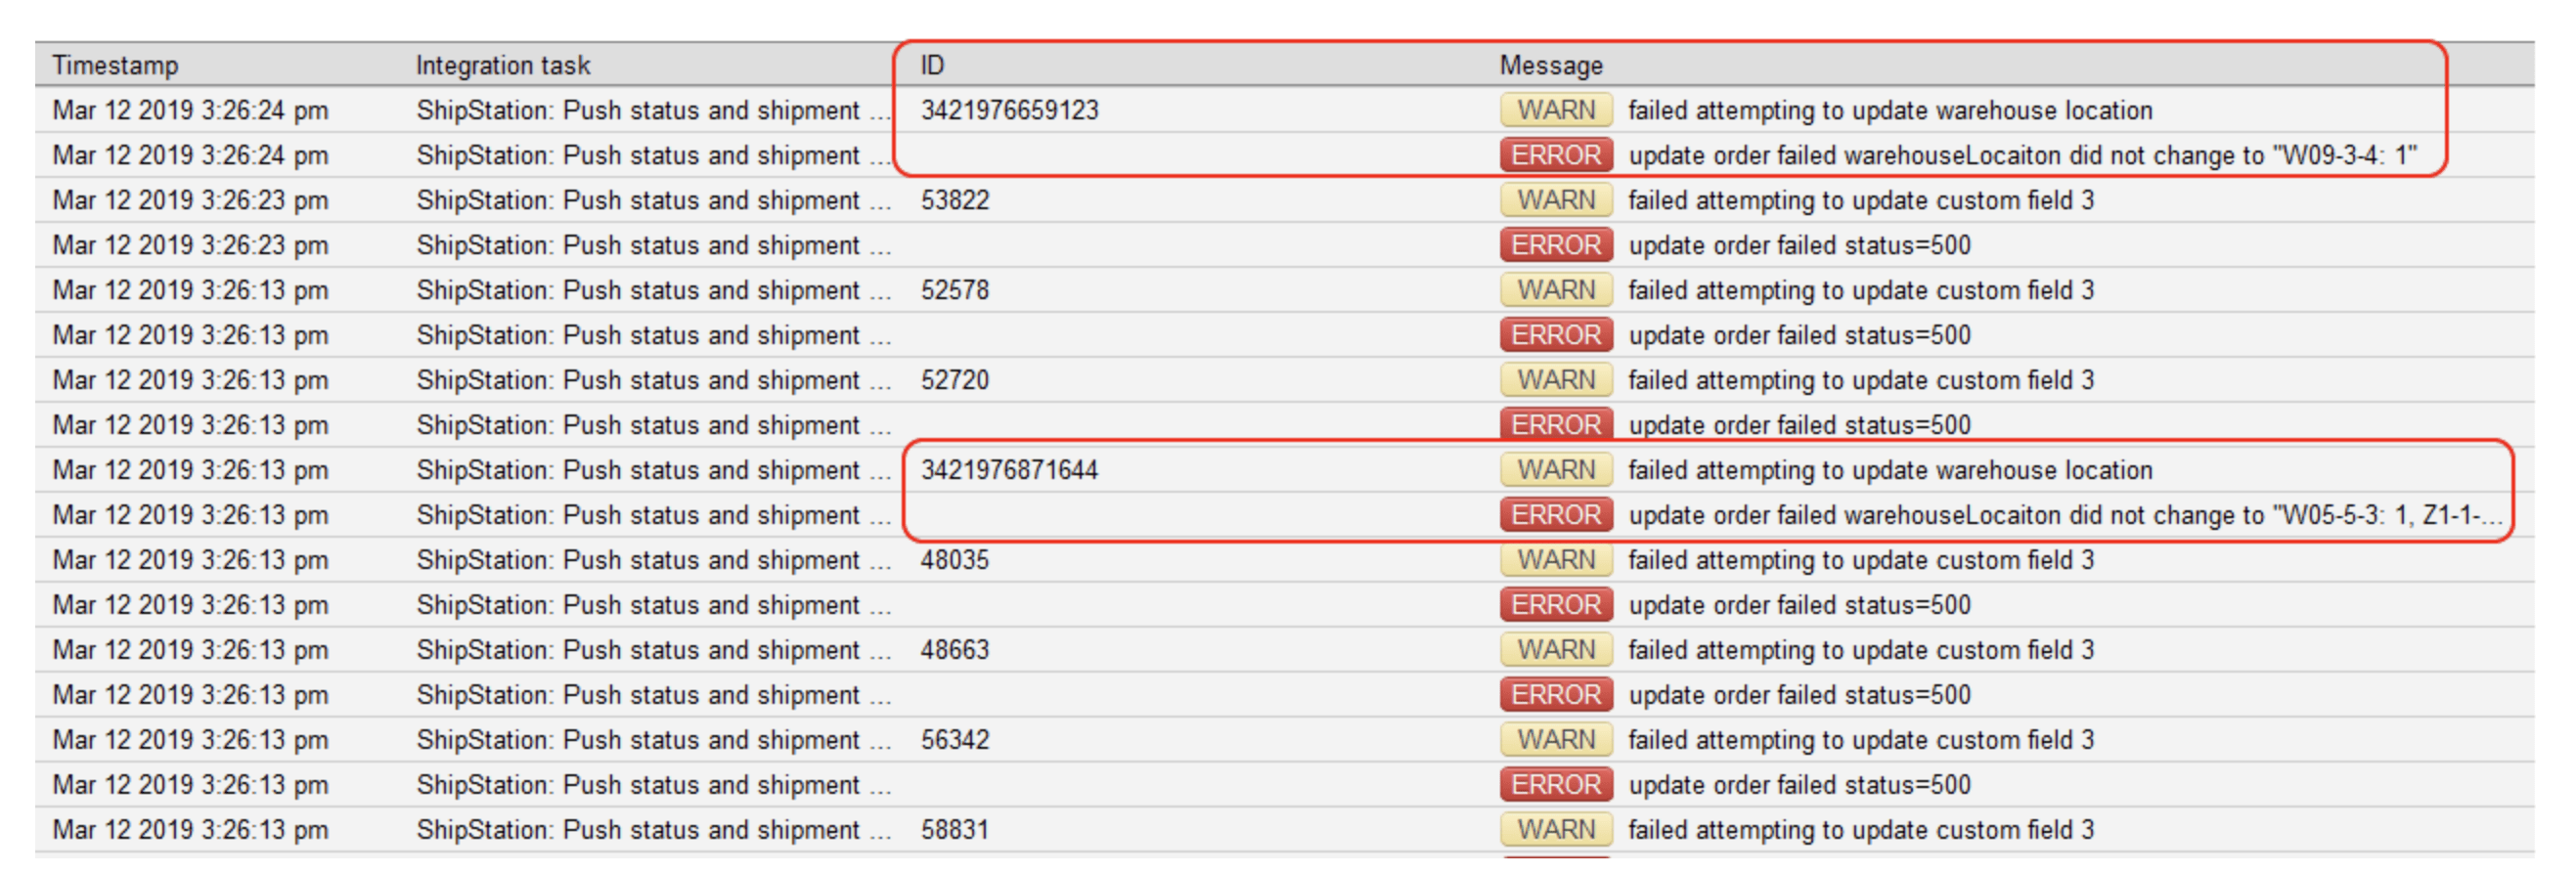Click the ShipStation task cell for ID 56342

click(x=654, y=740)
